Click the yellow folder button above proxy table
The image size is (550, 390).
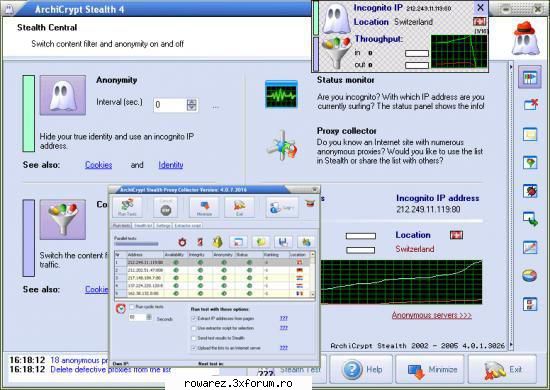[x=261, y=242]
